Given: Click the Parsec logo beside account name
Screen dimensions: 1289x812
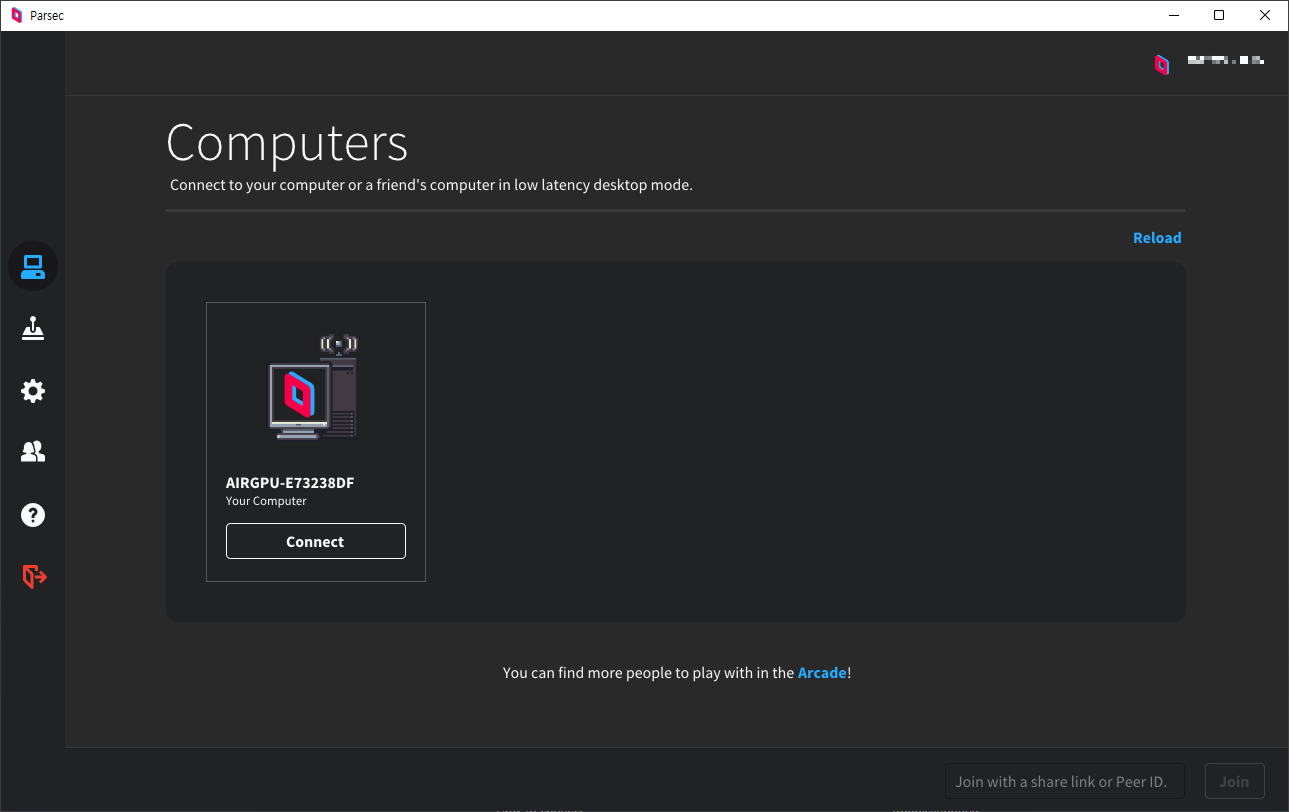Looking at the screenshot, I should click(1162, 65).
